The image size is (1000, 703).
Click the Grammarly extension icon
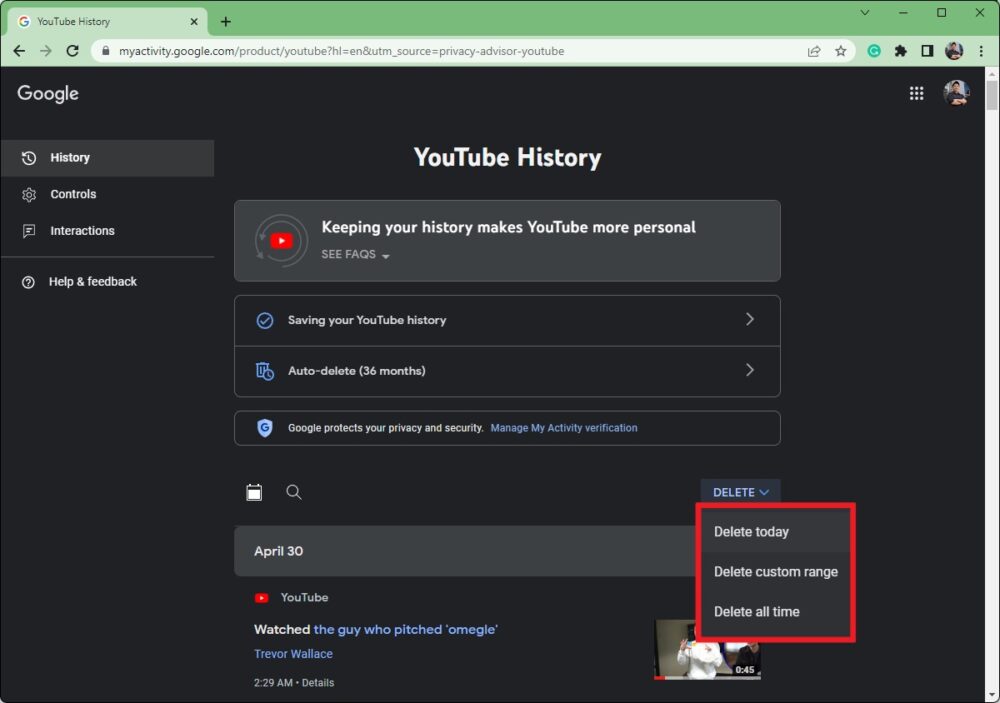coord(874,51)
